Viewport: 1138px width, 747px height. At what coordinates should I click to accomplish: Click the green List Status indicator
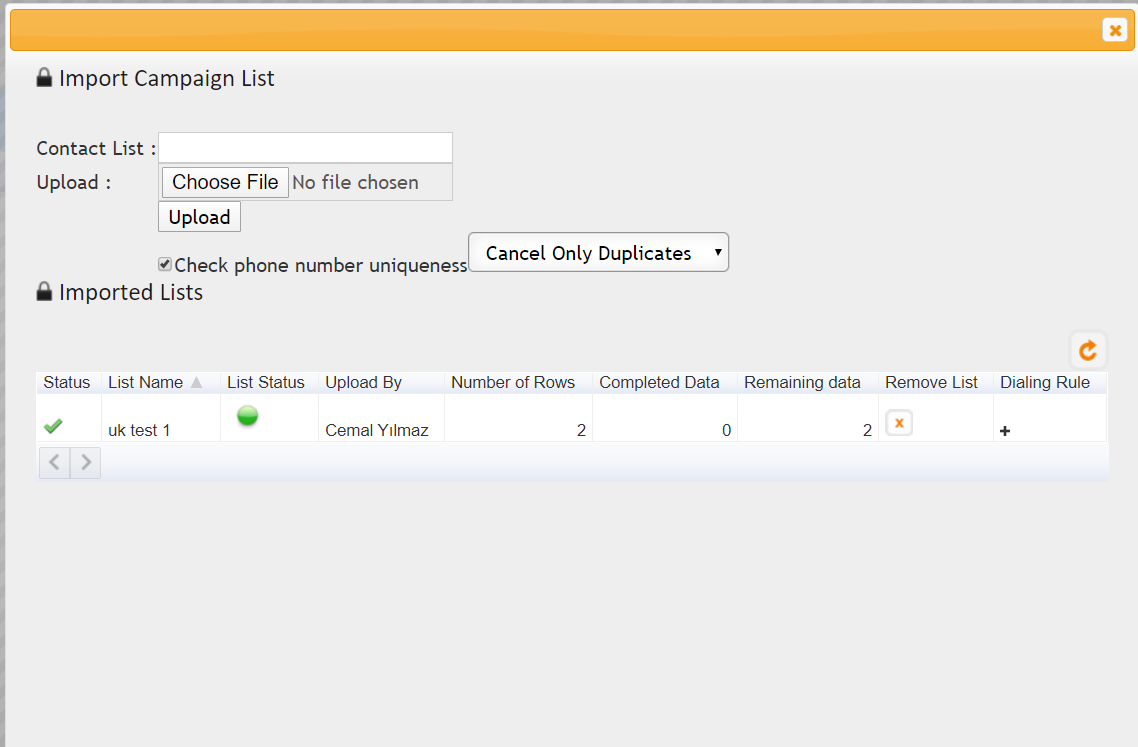point(247,415)
